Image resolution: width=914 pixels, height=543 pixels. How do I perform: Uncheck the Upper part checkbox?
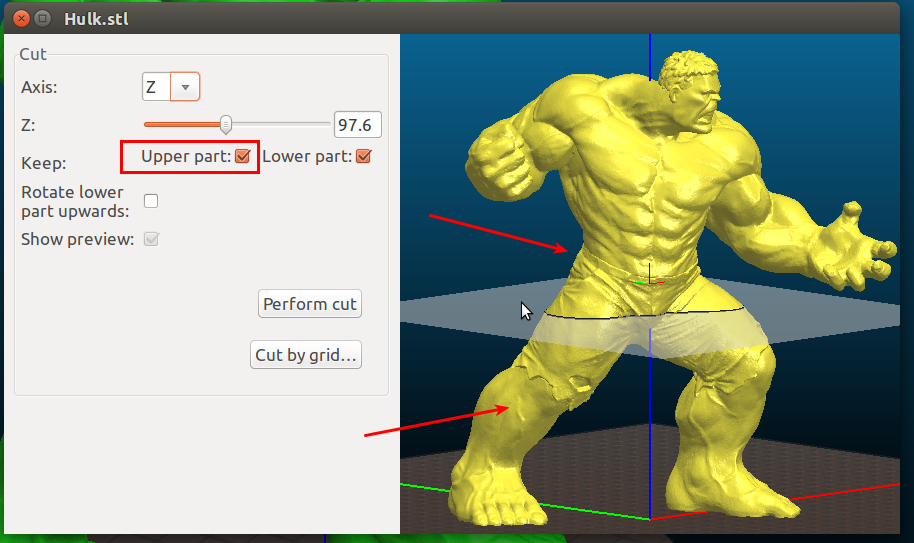click(x=242, y=156)
